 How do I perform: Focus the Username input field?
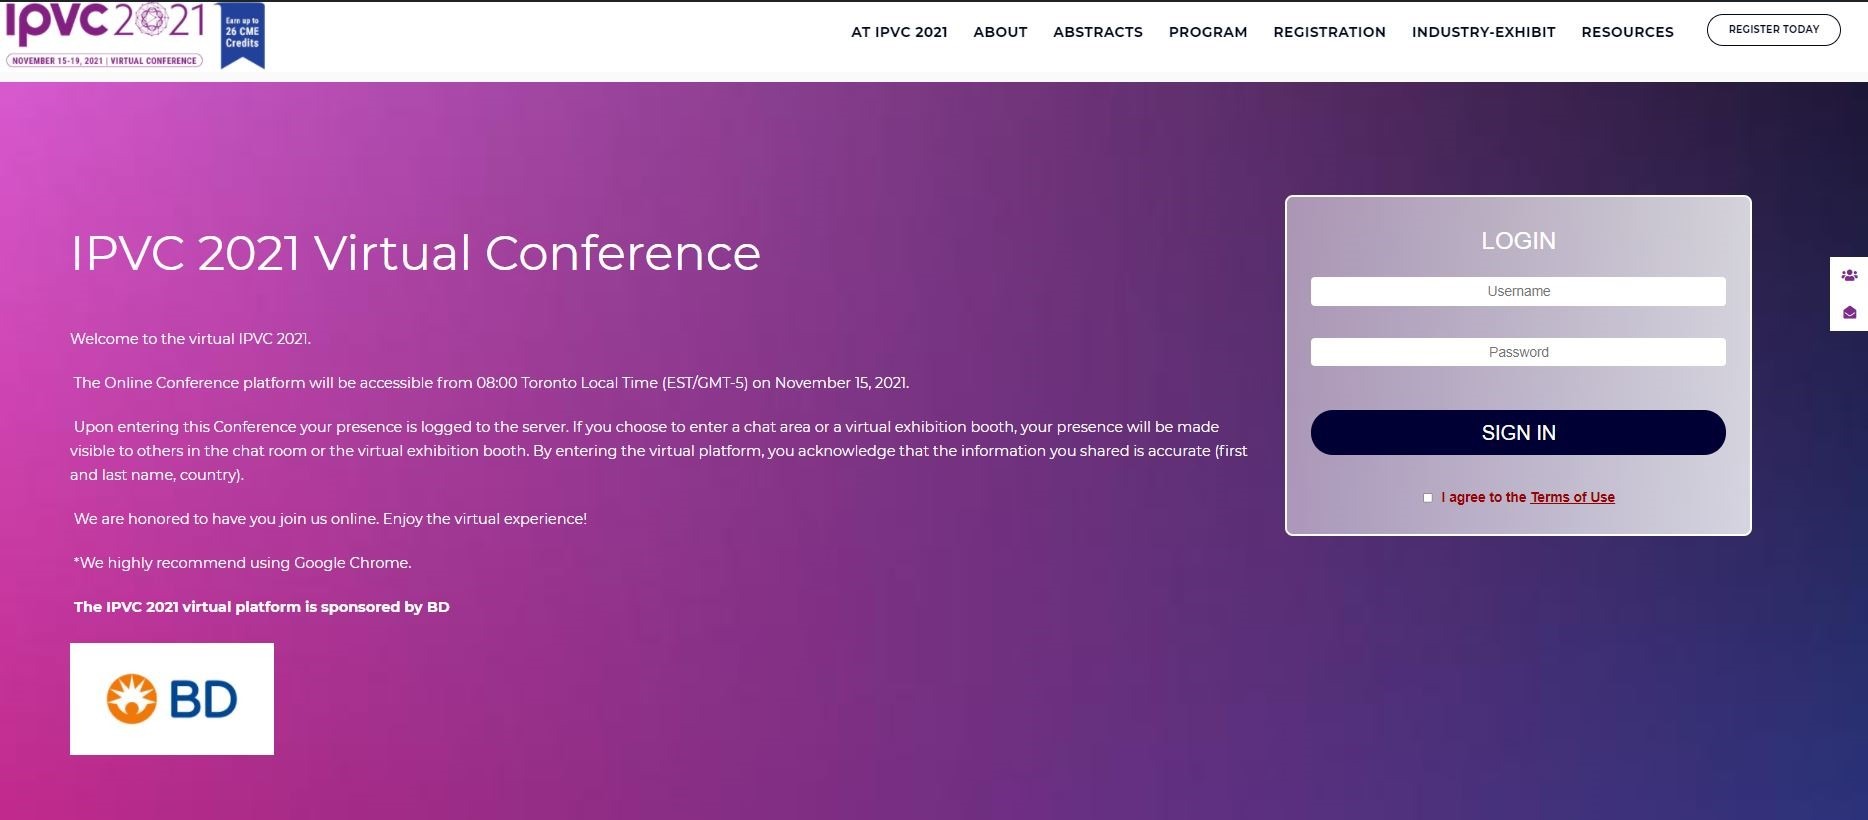pos(1518,291)
